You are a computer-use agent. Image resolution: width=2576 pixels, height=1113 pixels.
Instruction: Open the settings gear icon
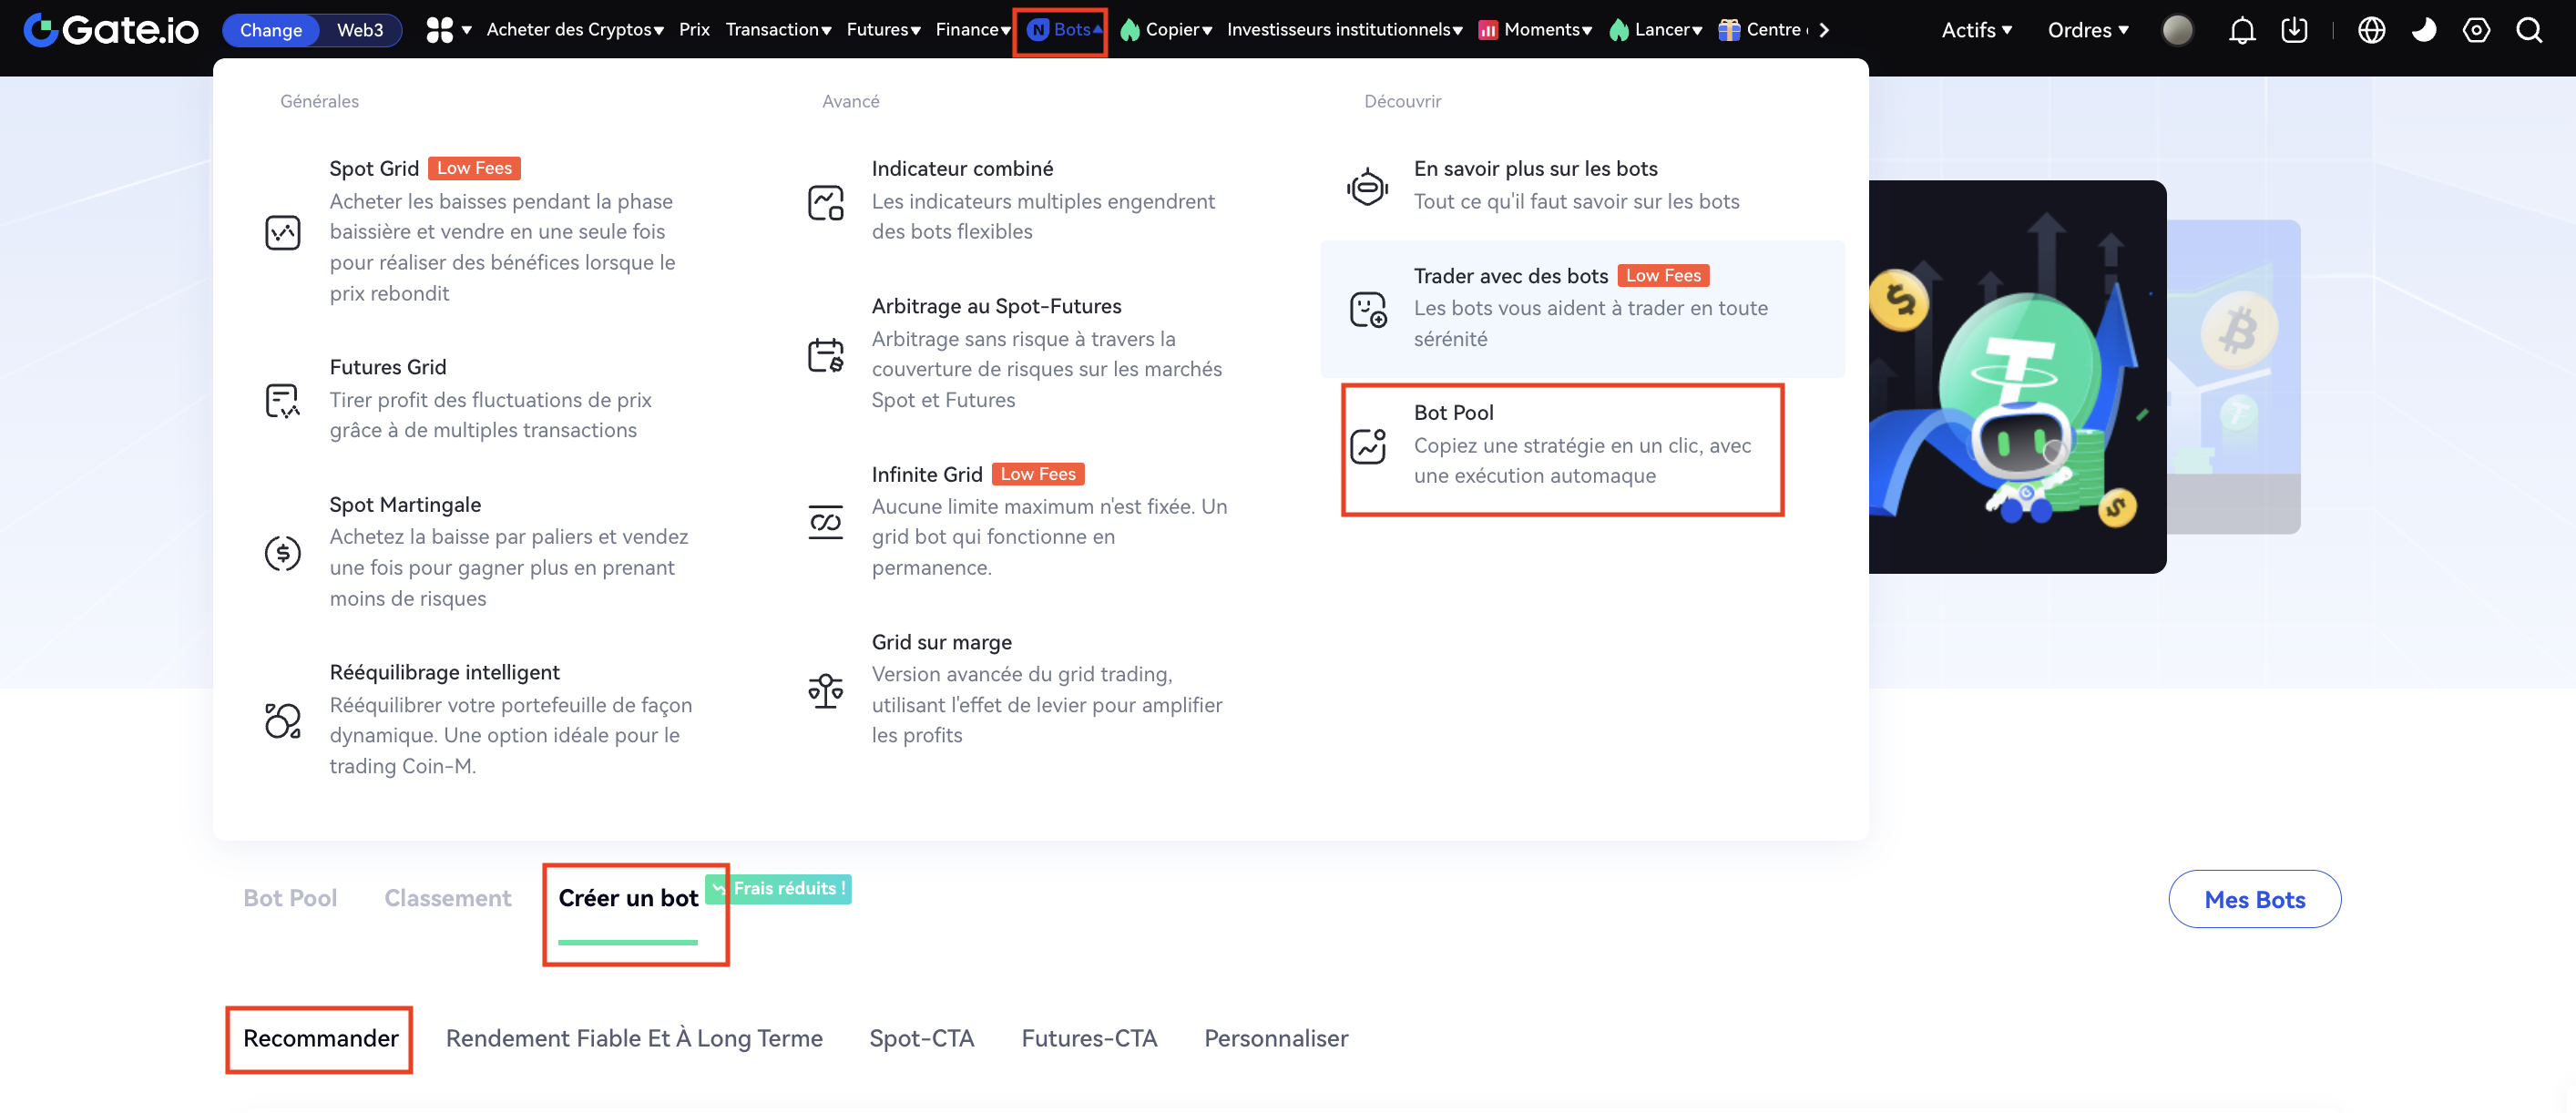pyautogui.click(x=2476, y=30)
